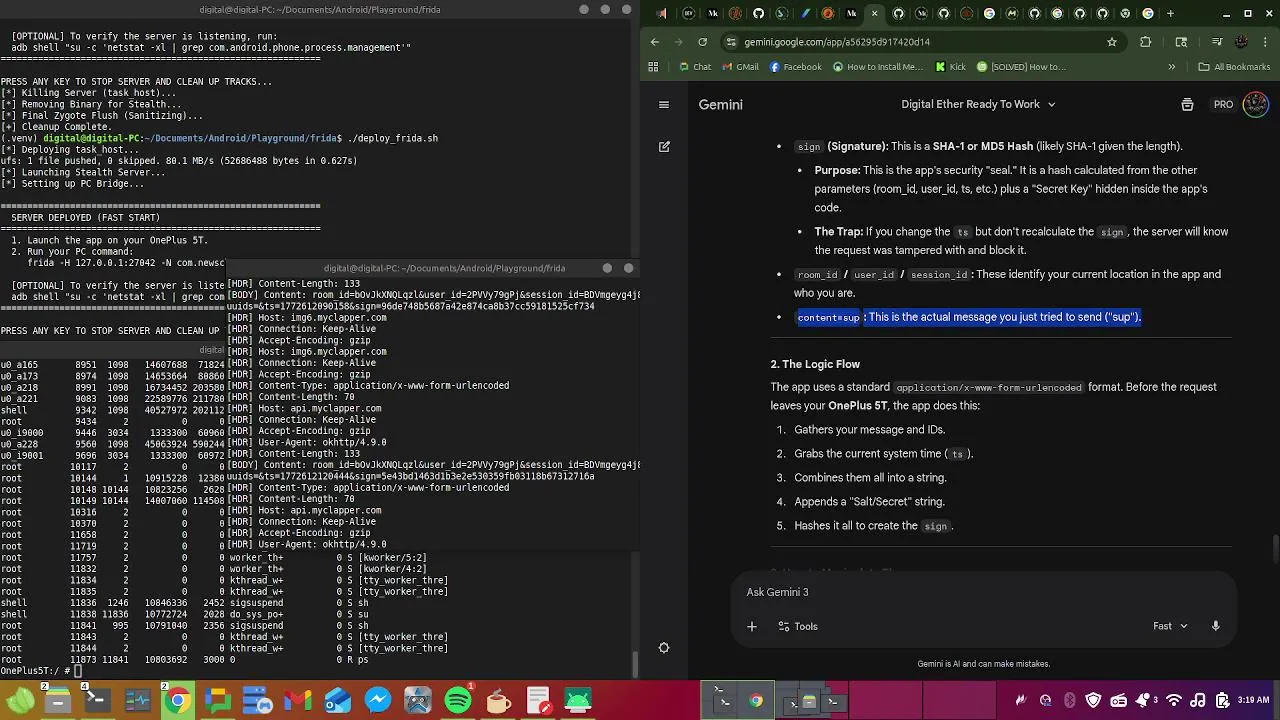This screenshot has height=720, width=1280.
Task: Open the Bluetooth icon in system tray
Action: [1069, 701]
